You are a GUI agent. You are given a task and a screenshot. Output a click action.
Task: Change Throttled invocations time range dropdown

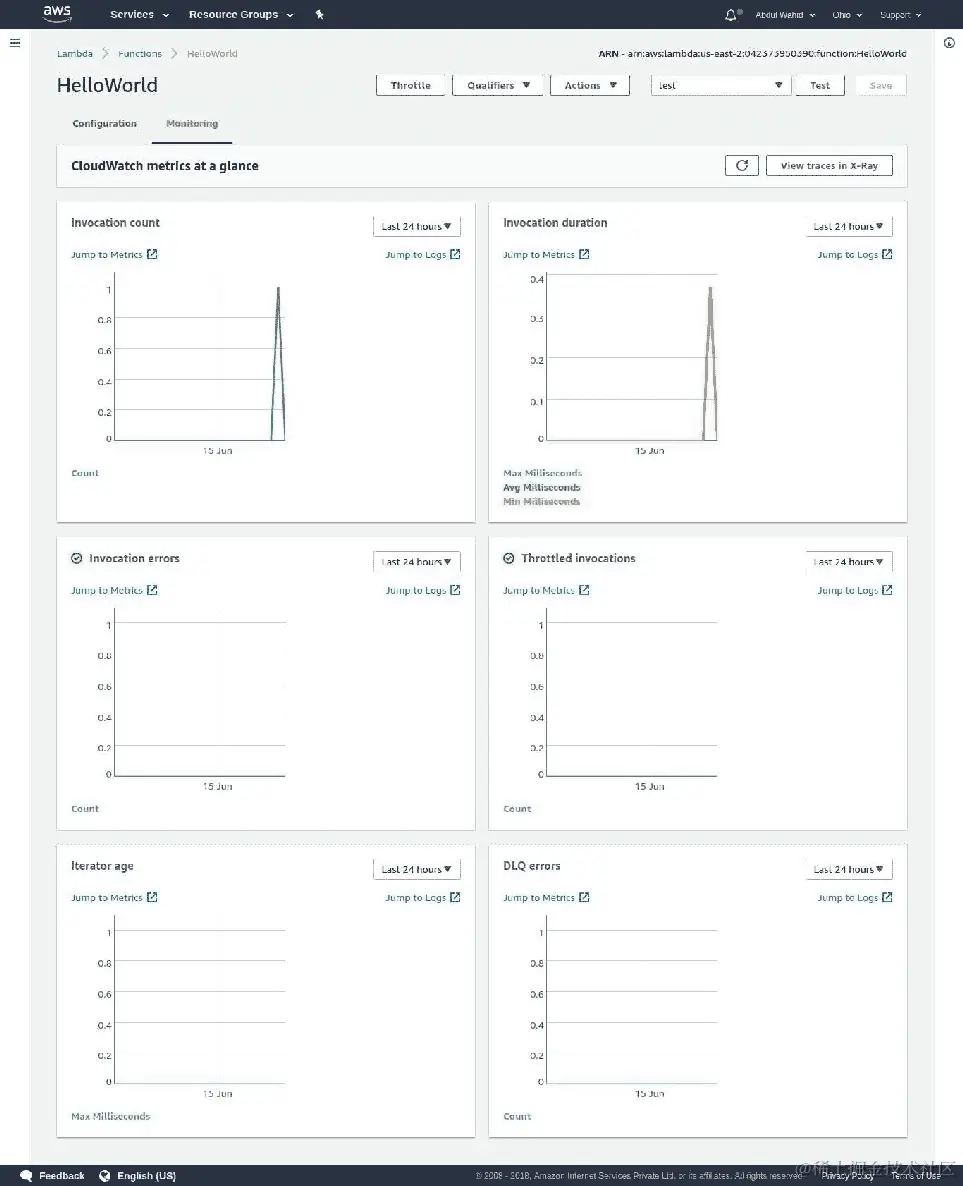848,561
